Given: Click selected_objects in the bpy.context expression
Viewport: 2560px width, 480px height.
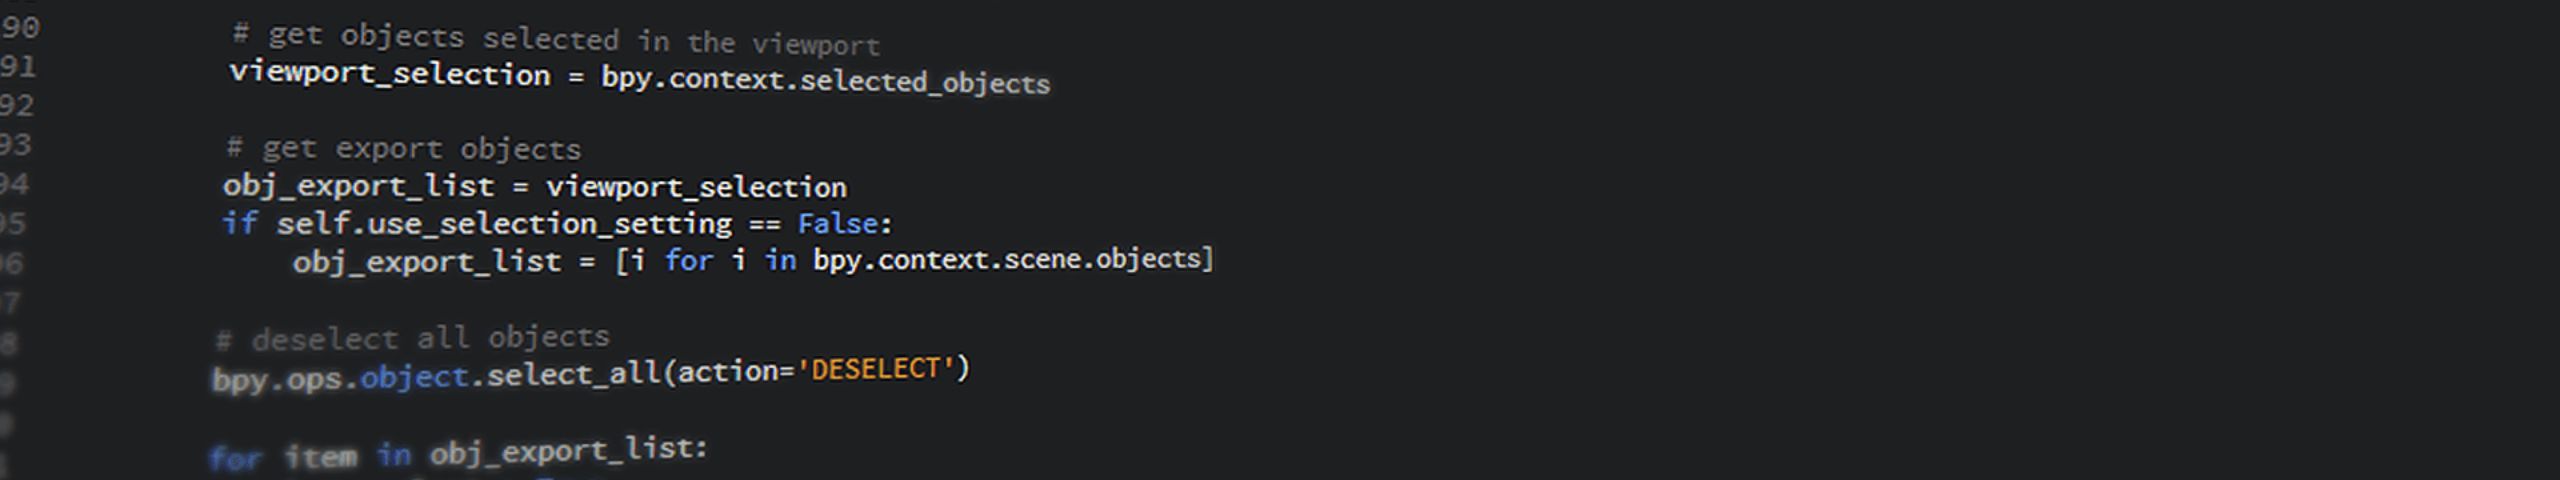Looking at the screenshot, I should pyautogui.click(x=924, y=81).
